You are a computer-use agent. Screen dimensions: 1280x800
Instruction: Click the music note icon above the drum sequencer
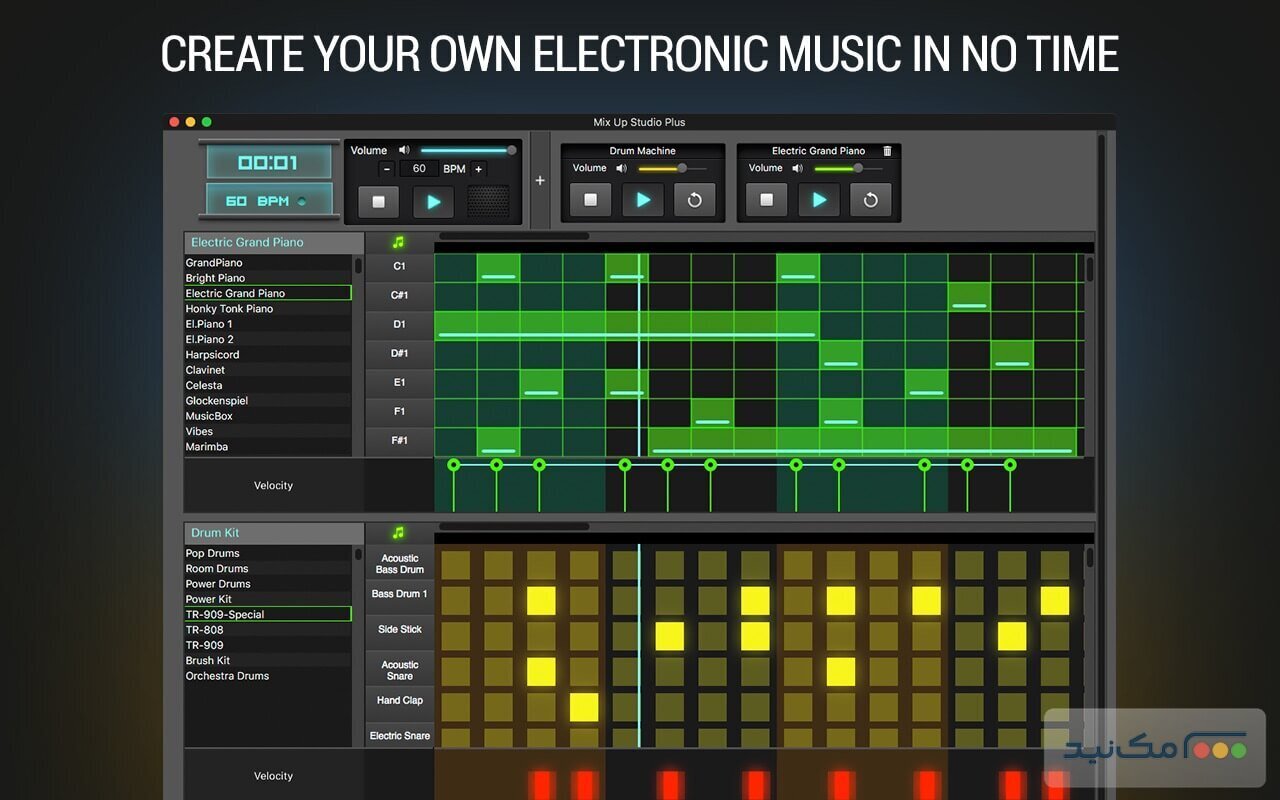click(x=398, y=532)
